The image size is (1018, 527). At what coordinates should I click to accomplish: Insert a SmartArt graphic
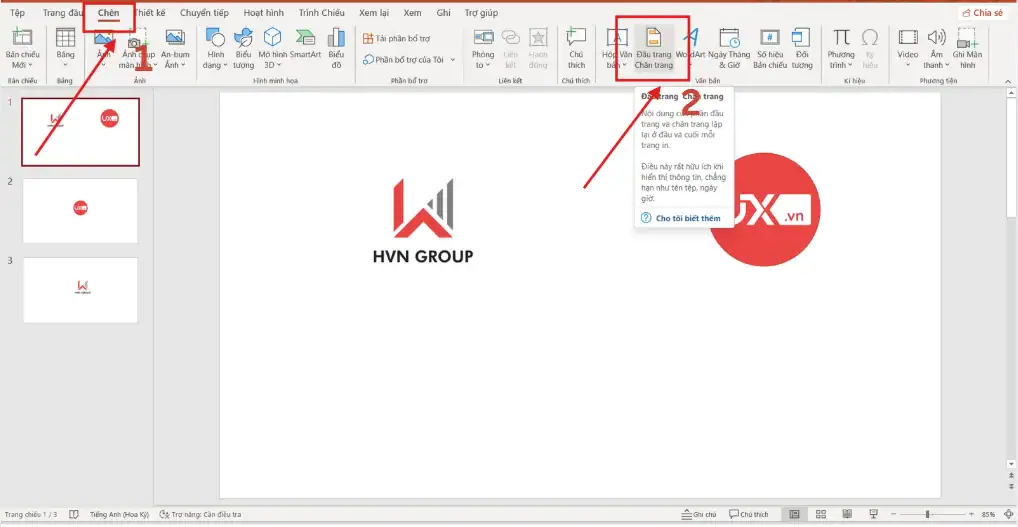[305, 44]
